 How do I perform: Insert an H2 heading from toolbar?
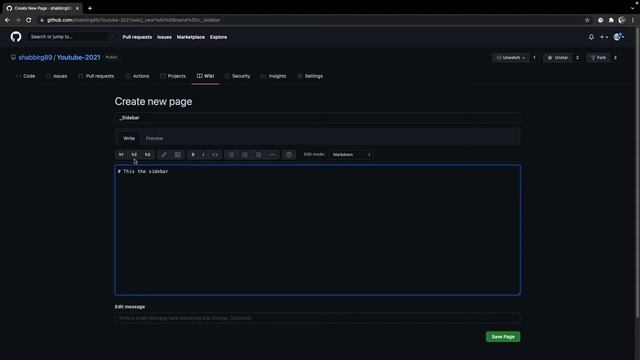coord(134,155)
